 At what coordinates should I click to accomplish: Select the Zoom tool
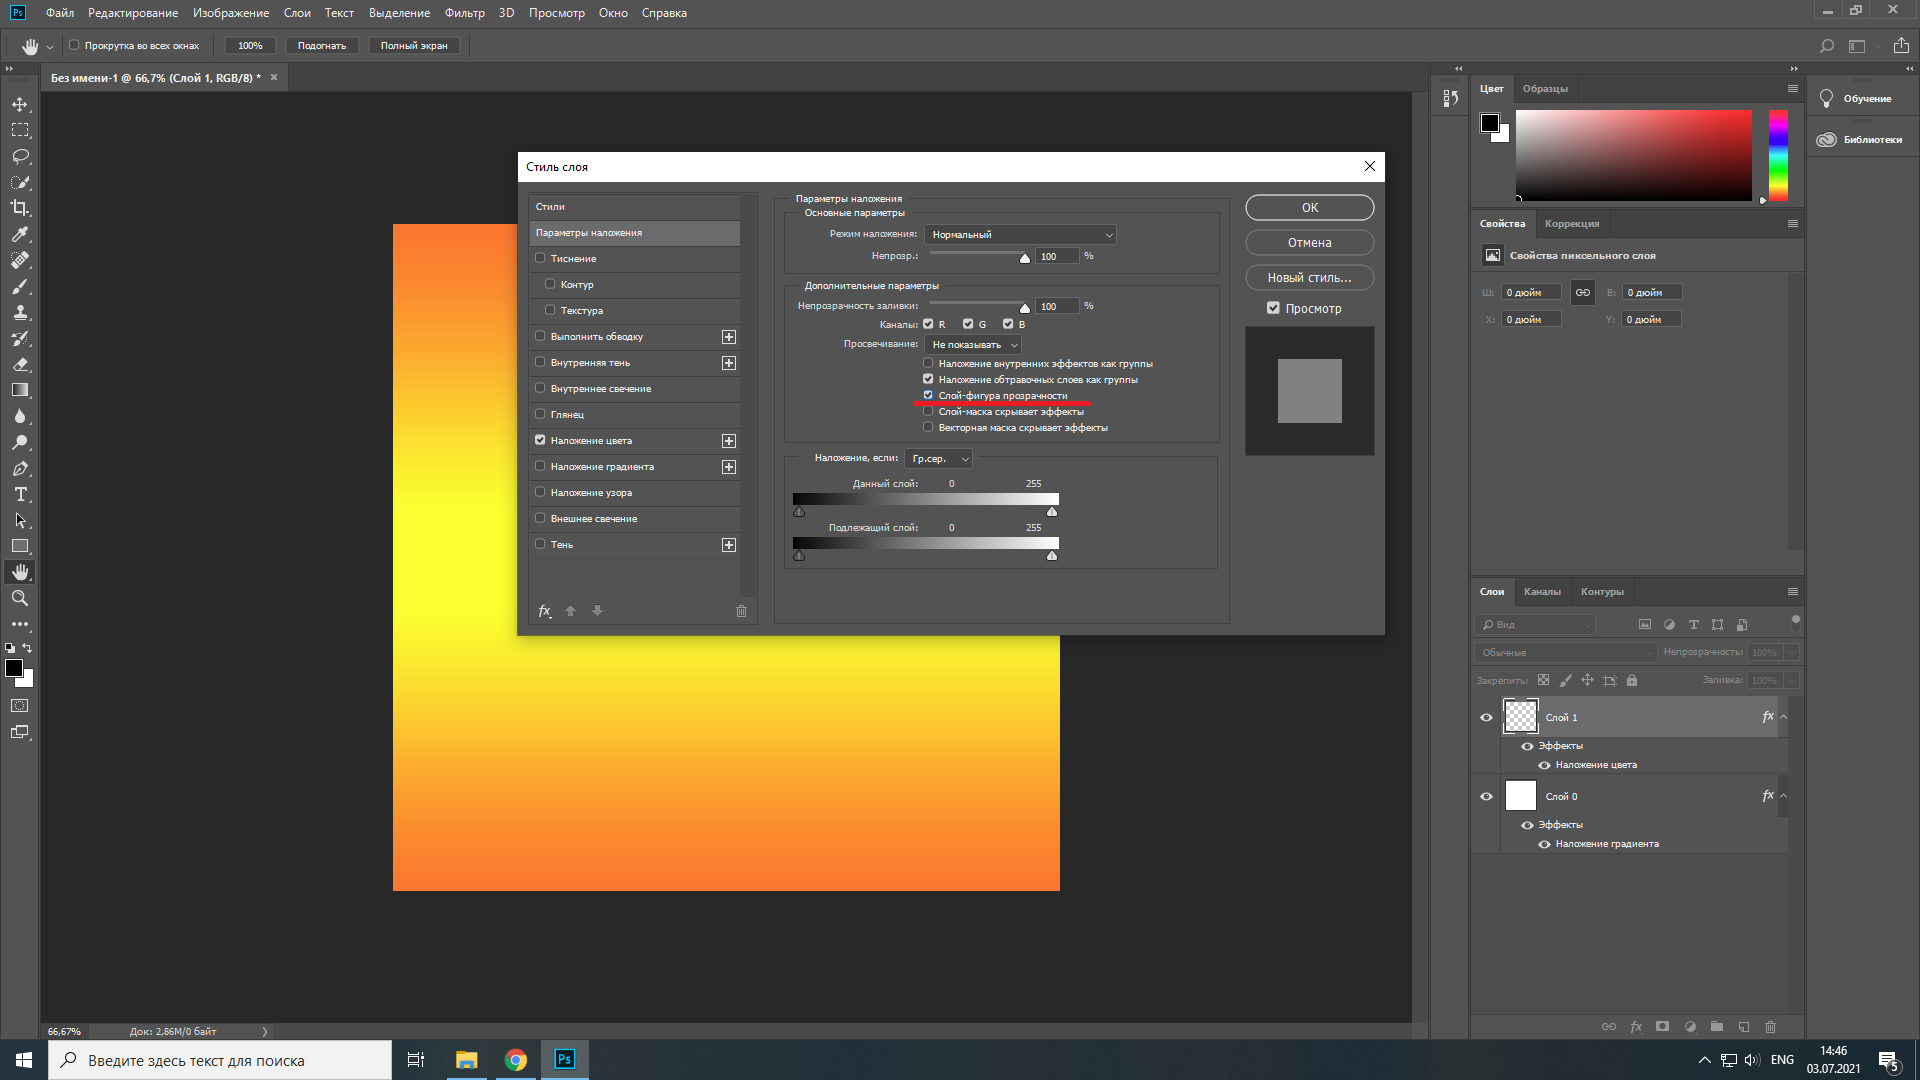coord(20,598)
